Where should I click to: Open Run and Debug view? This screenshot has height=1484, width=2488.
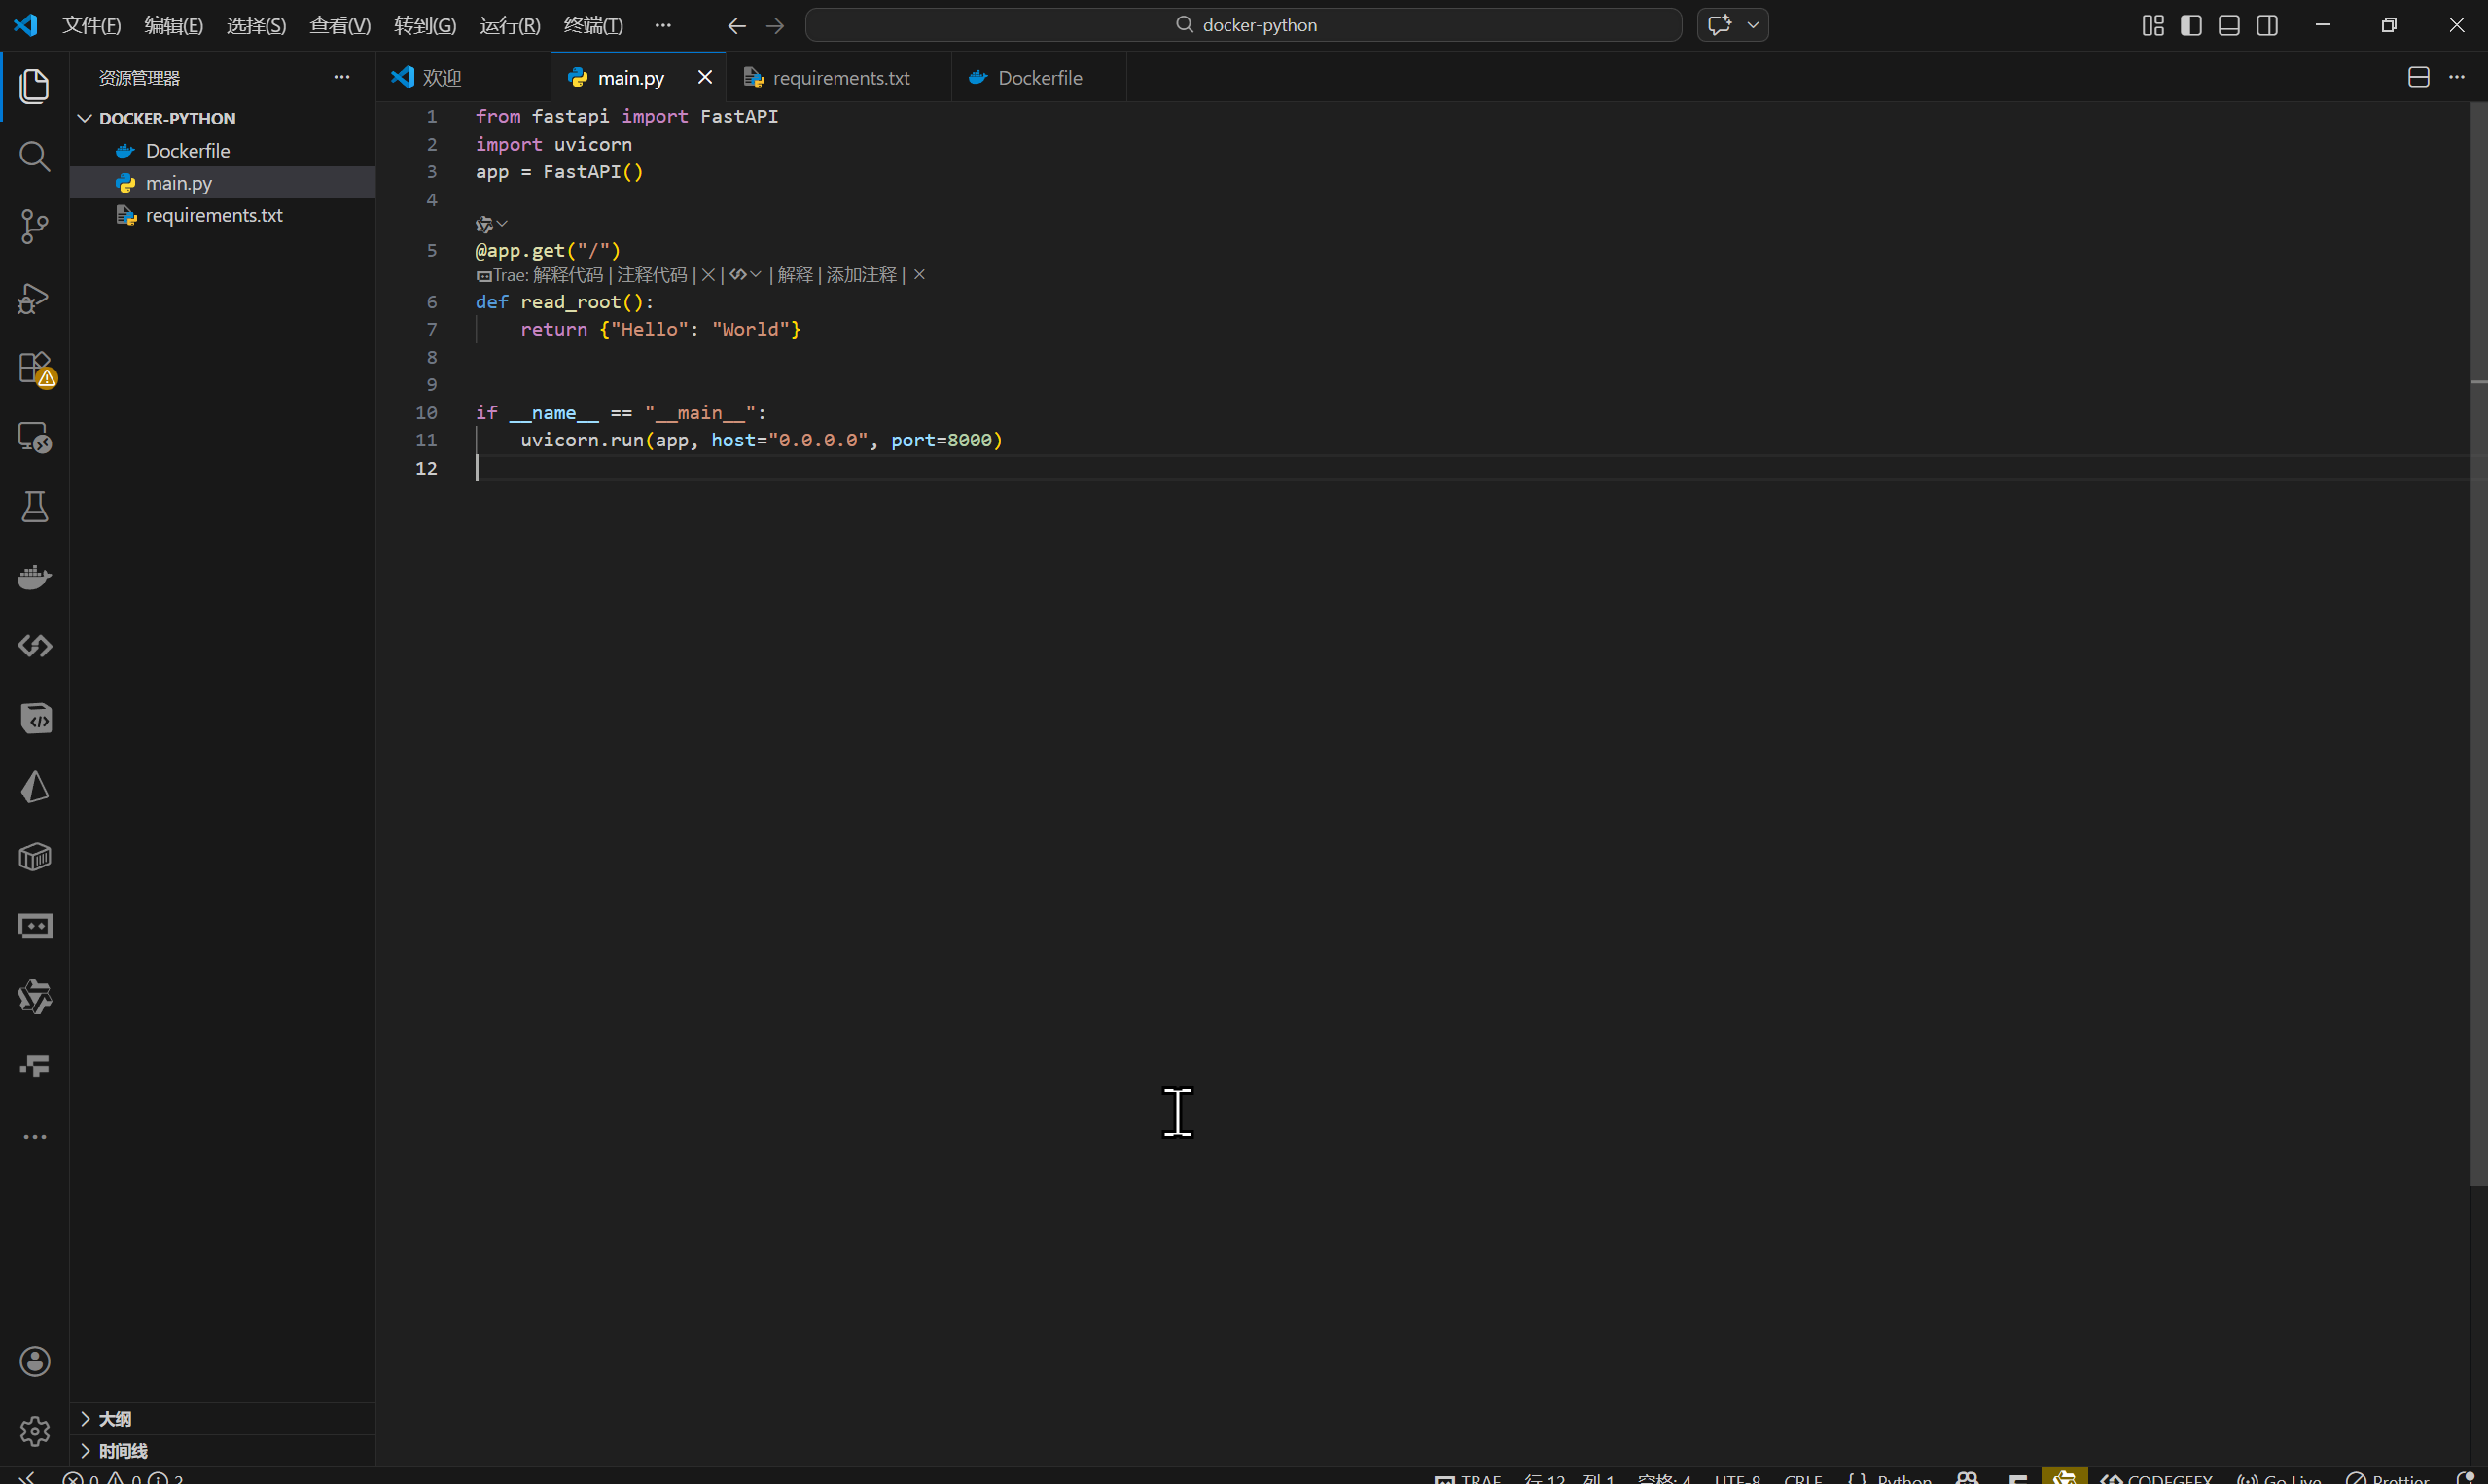point(35,298)
